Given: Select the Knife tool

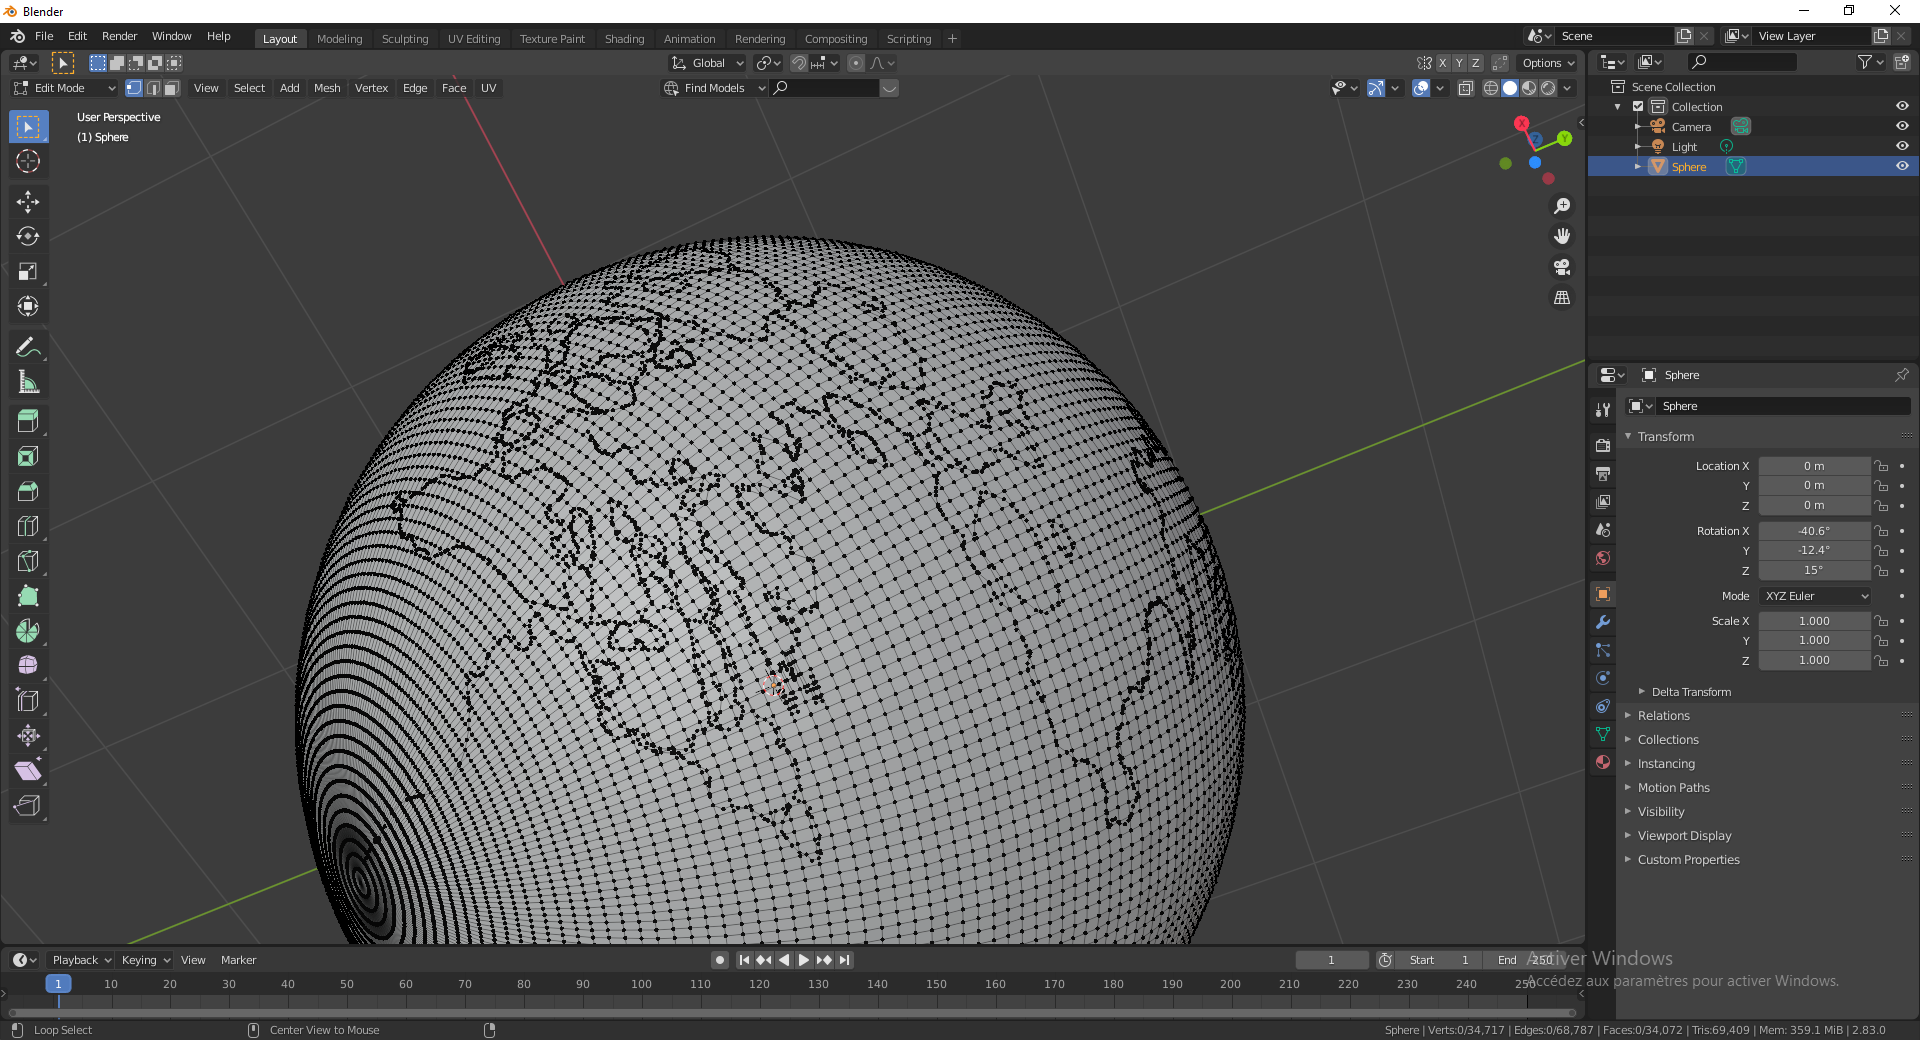Looking at the screenshot, I should (x=28, y=561).
